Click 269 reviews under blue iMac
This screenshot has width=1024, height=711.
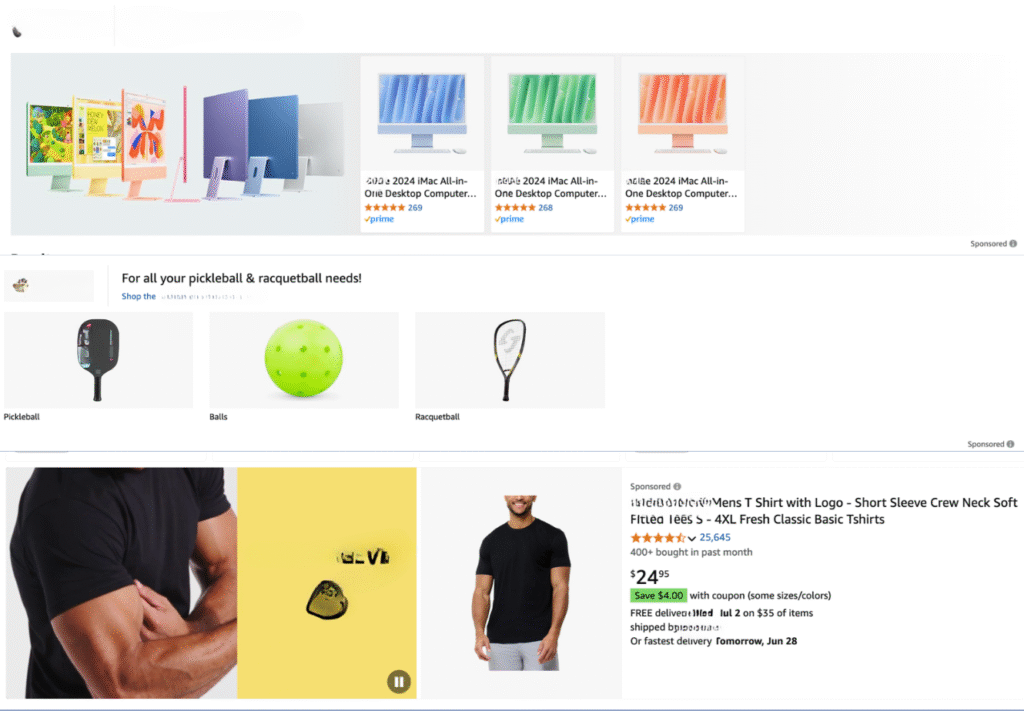[x=415, y=208]
